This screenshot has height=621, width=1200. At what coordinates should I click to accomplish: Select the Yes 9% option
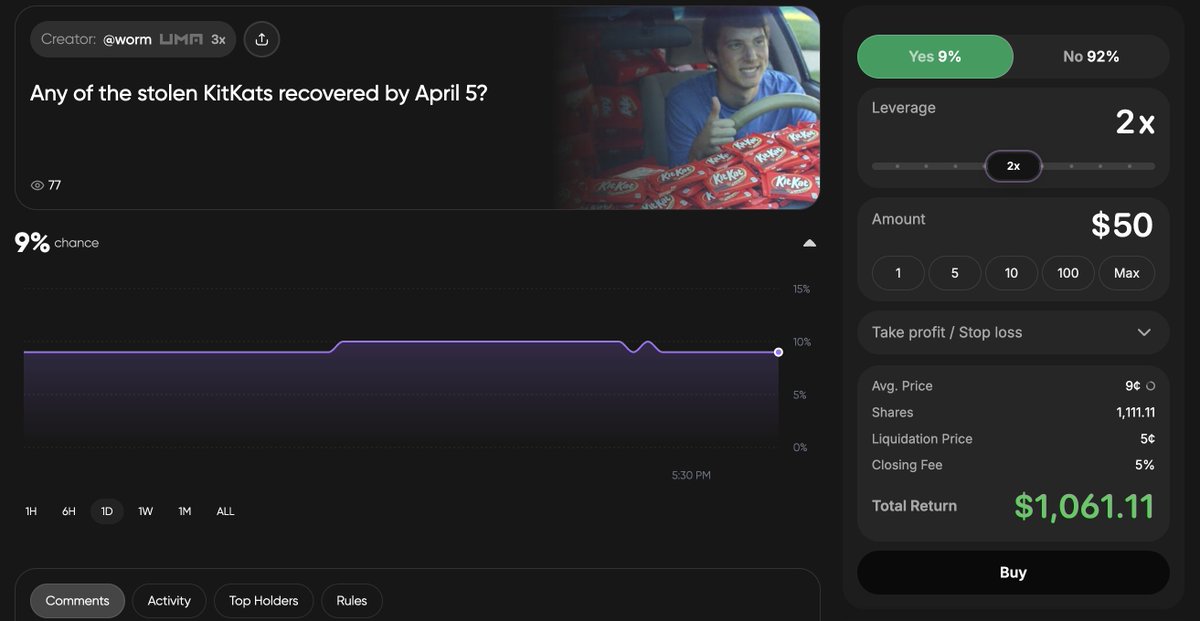point(935,57)
